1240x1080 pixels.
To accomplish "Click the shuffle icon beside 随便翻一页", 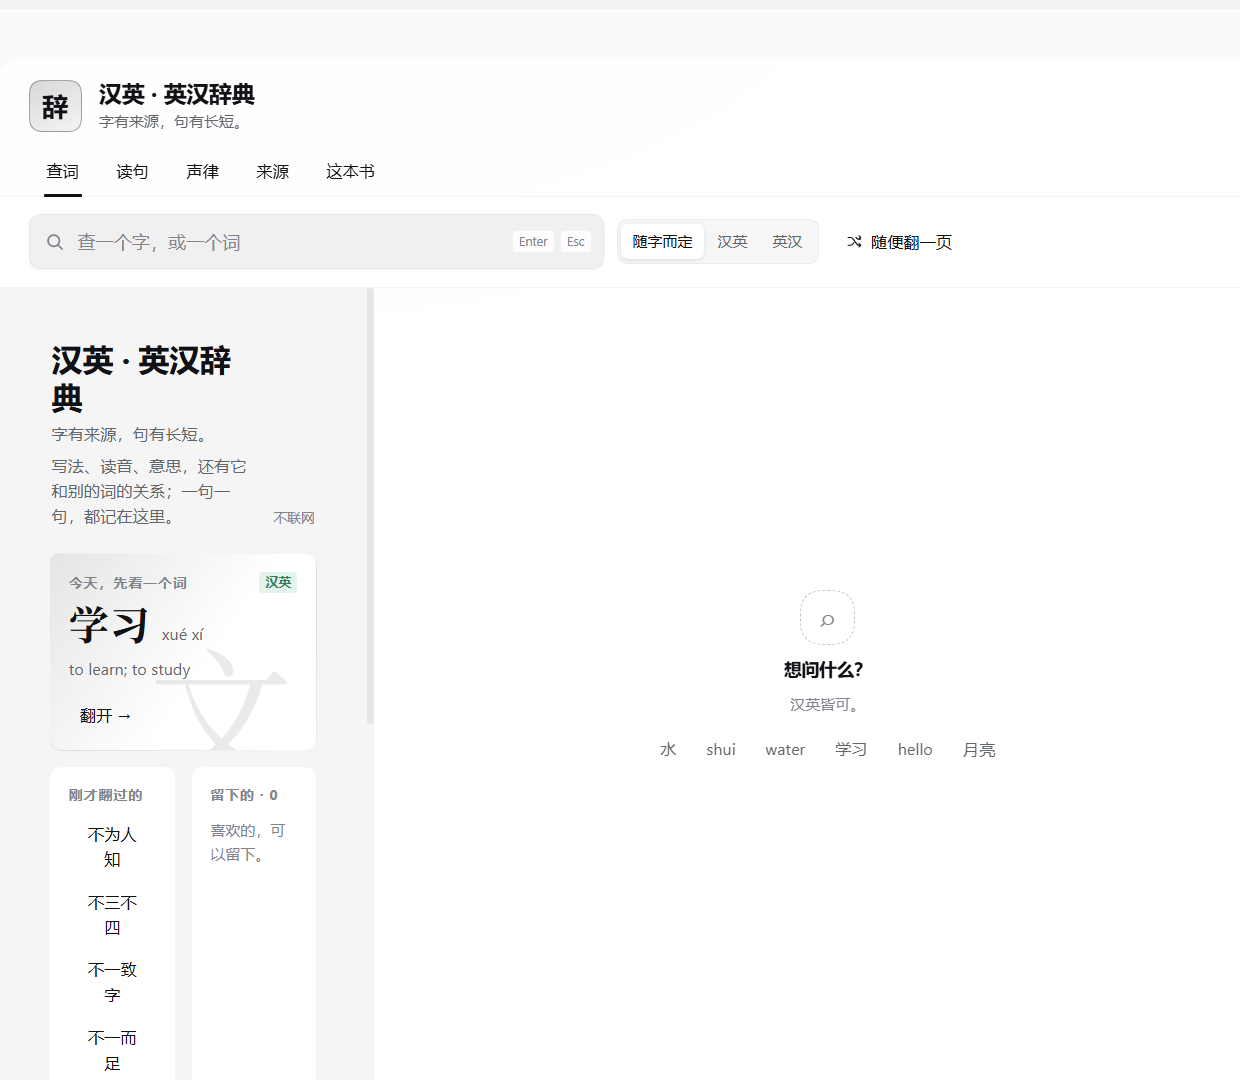I will click(x=854, y=242).
